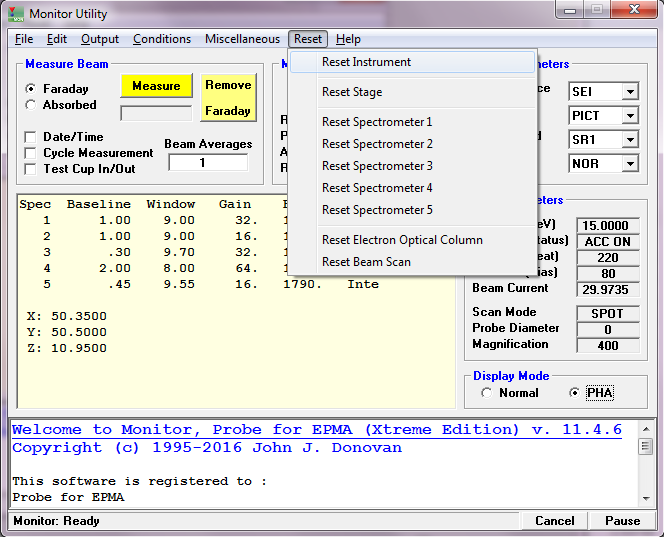
Task: Choose Reset Instrument from the menu
Action: point(366,62)
